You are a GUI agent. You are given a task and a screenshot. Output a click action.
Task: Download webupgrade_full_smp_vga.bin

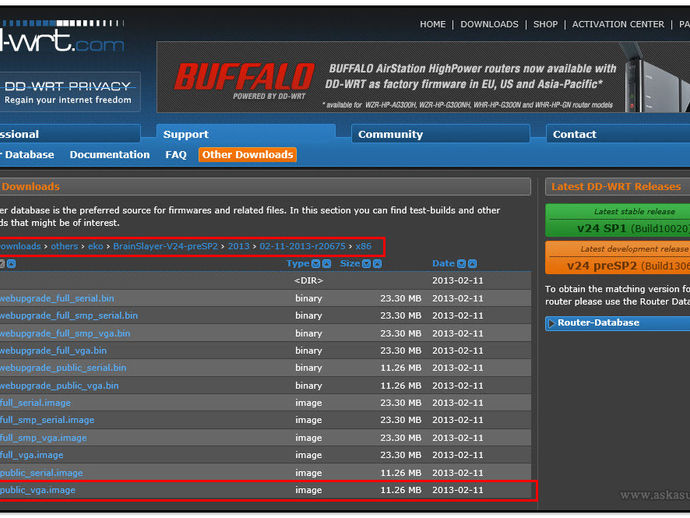click(65, 333)
